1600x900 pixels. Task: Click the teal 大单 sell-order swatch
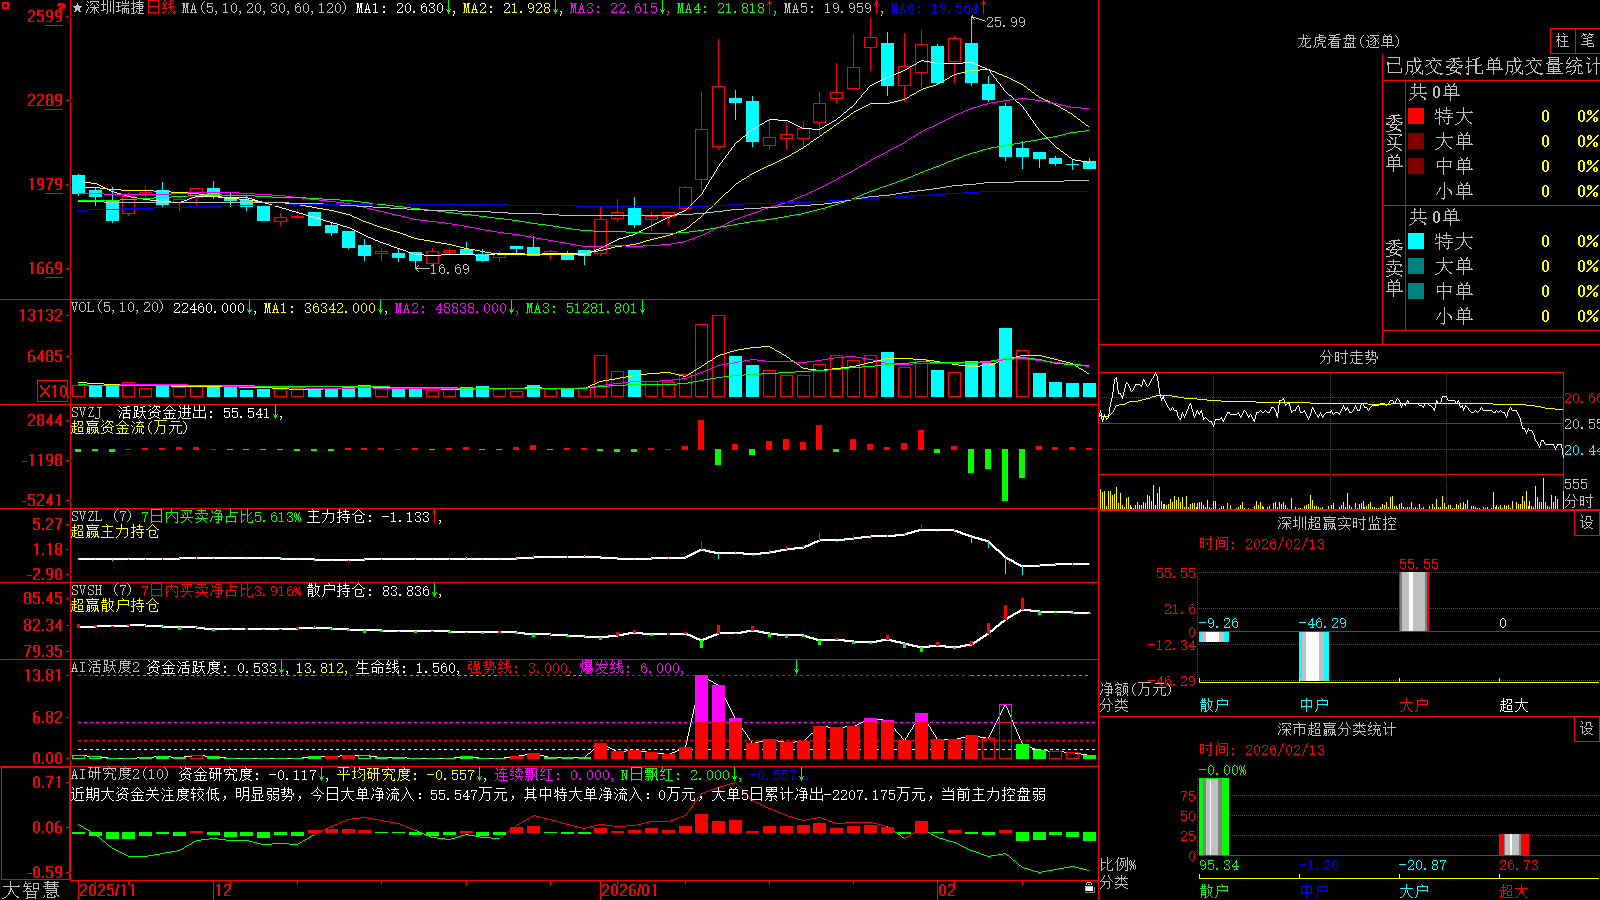1416,266
